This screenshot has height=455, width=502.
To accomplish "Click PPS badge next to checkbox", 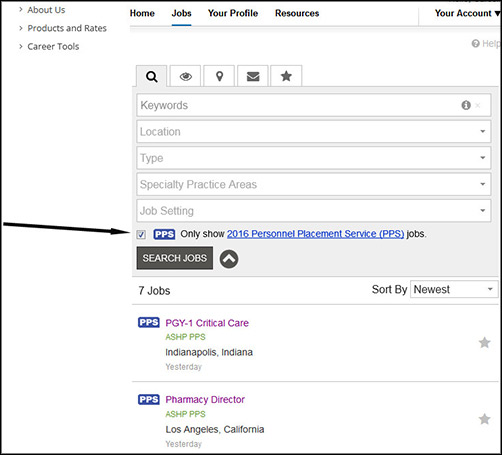I will click(164, 234).
